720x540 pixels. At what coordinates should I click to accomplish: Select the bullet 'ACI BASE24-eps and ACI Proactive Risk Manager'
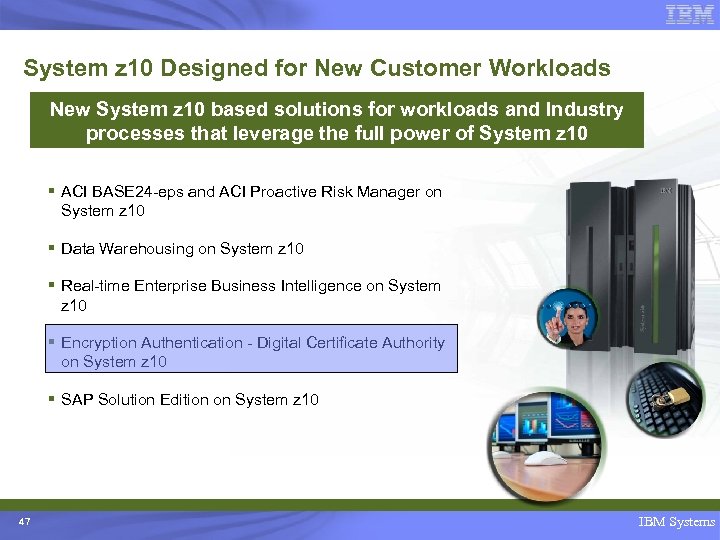click(251, 201)
